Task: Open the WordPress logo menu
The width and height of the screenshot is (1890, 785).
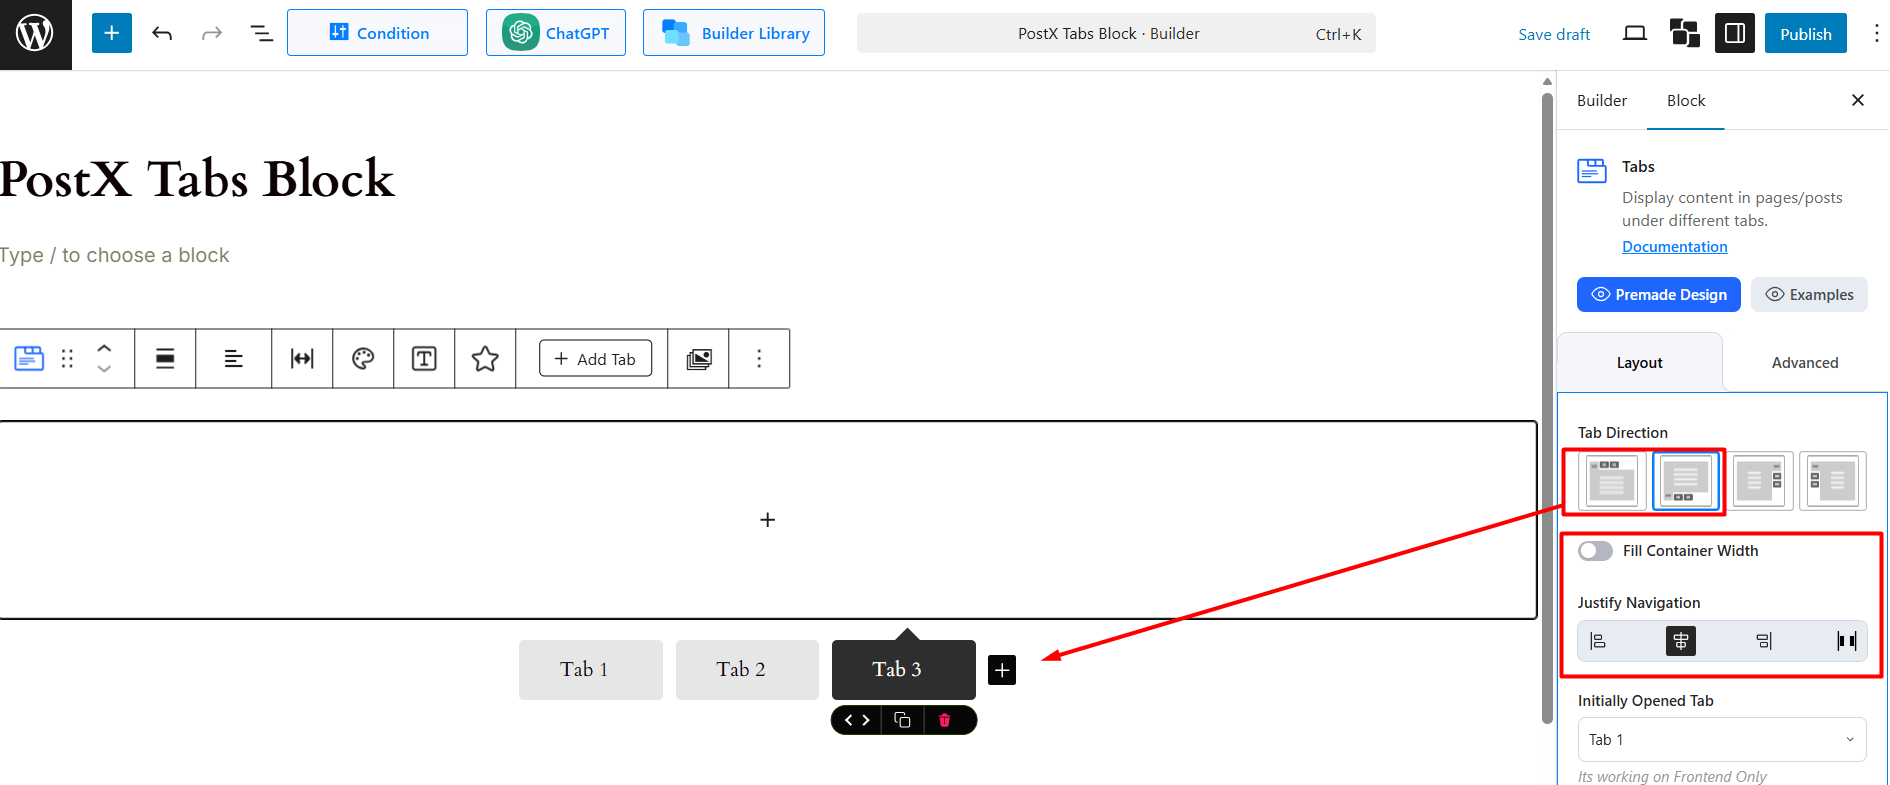Action: pos(35,34)
